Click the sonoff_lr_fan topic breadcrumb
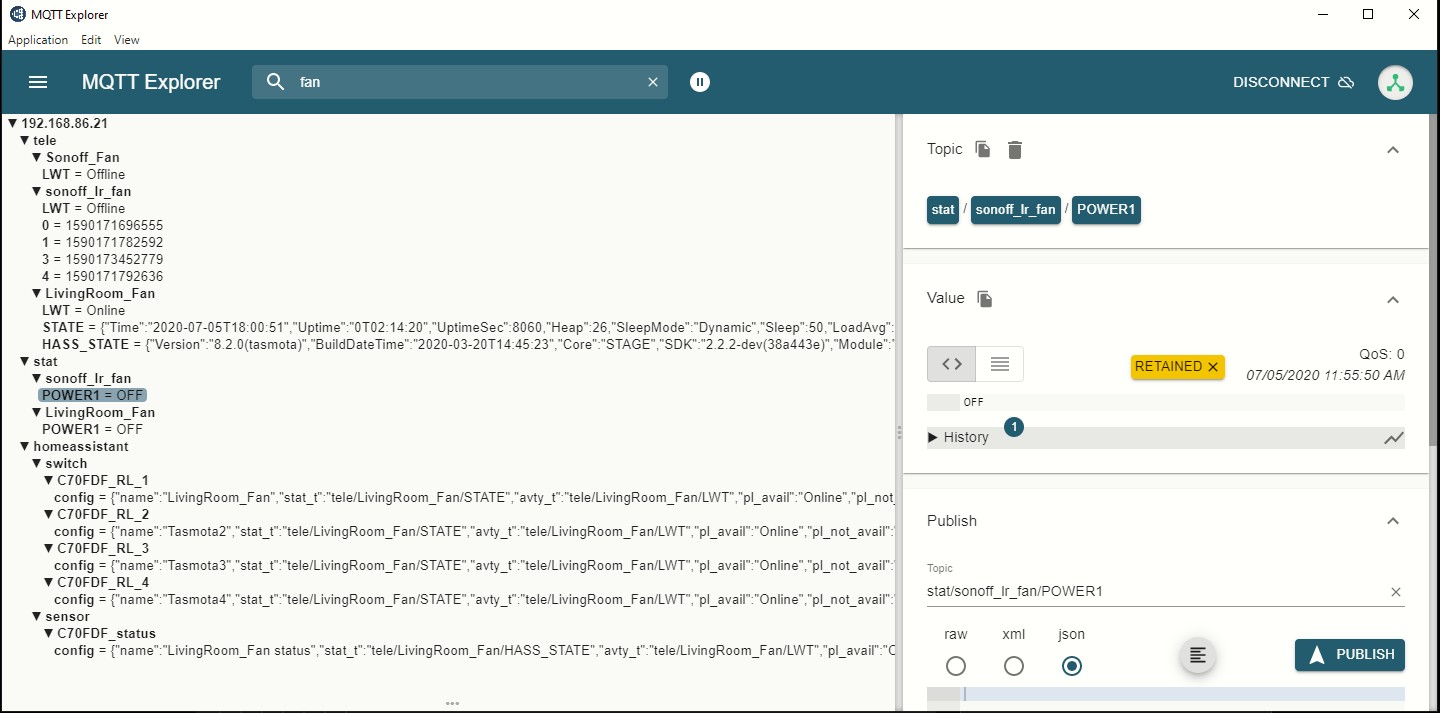Image resolution: width=1440 pixels, height=713 pixels. pos(1015,210)
